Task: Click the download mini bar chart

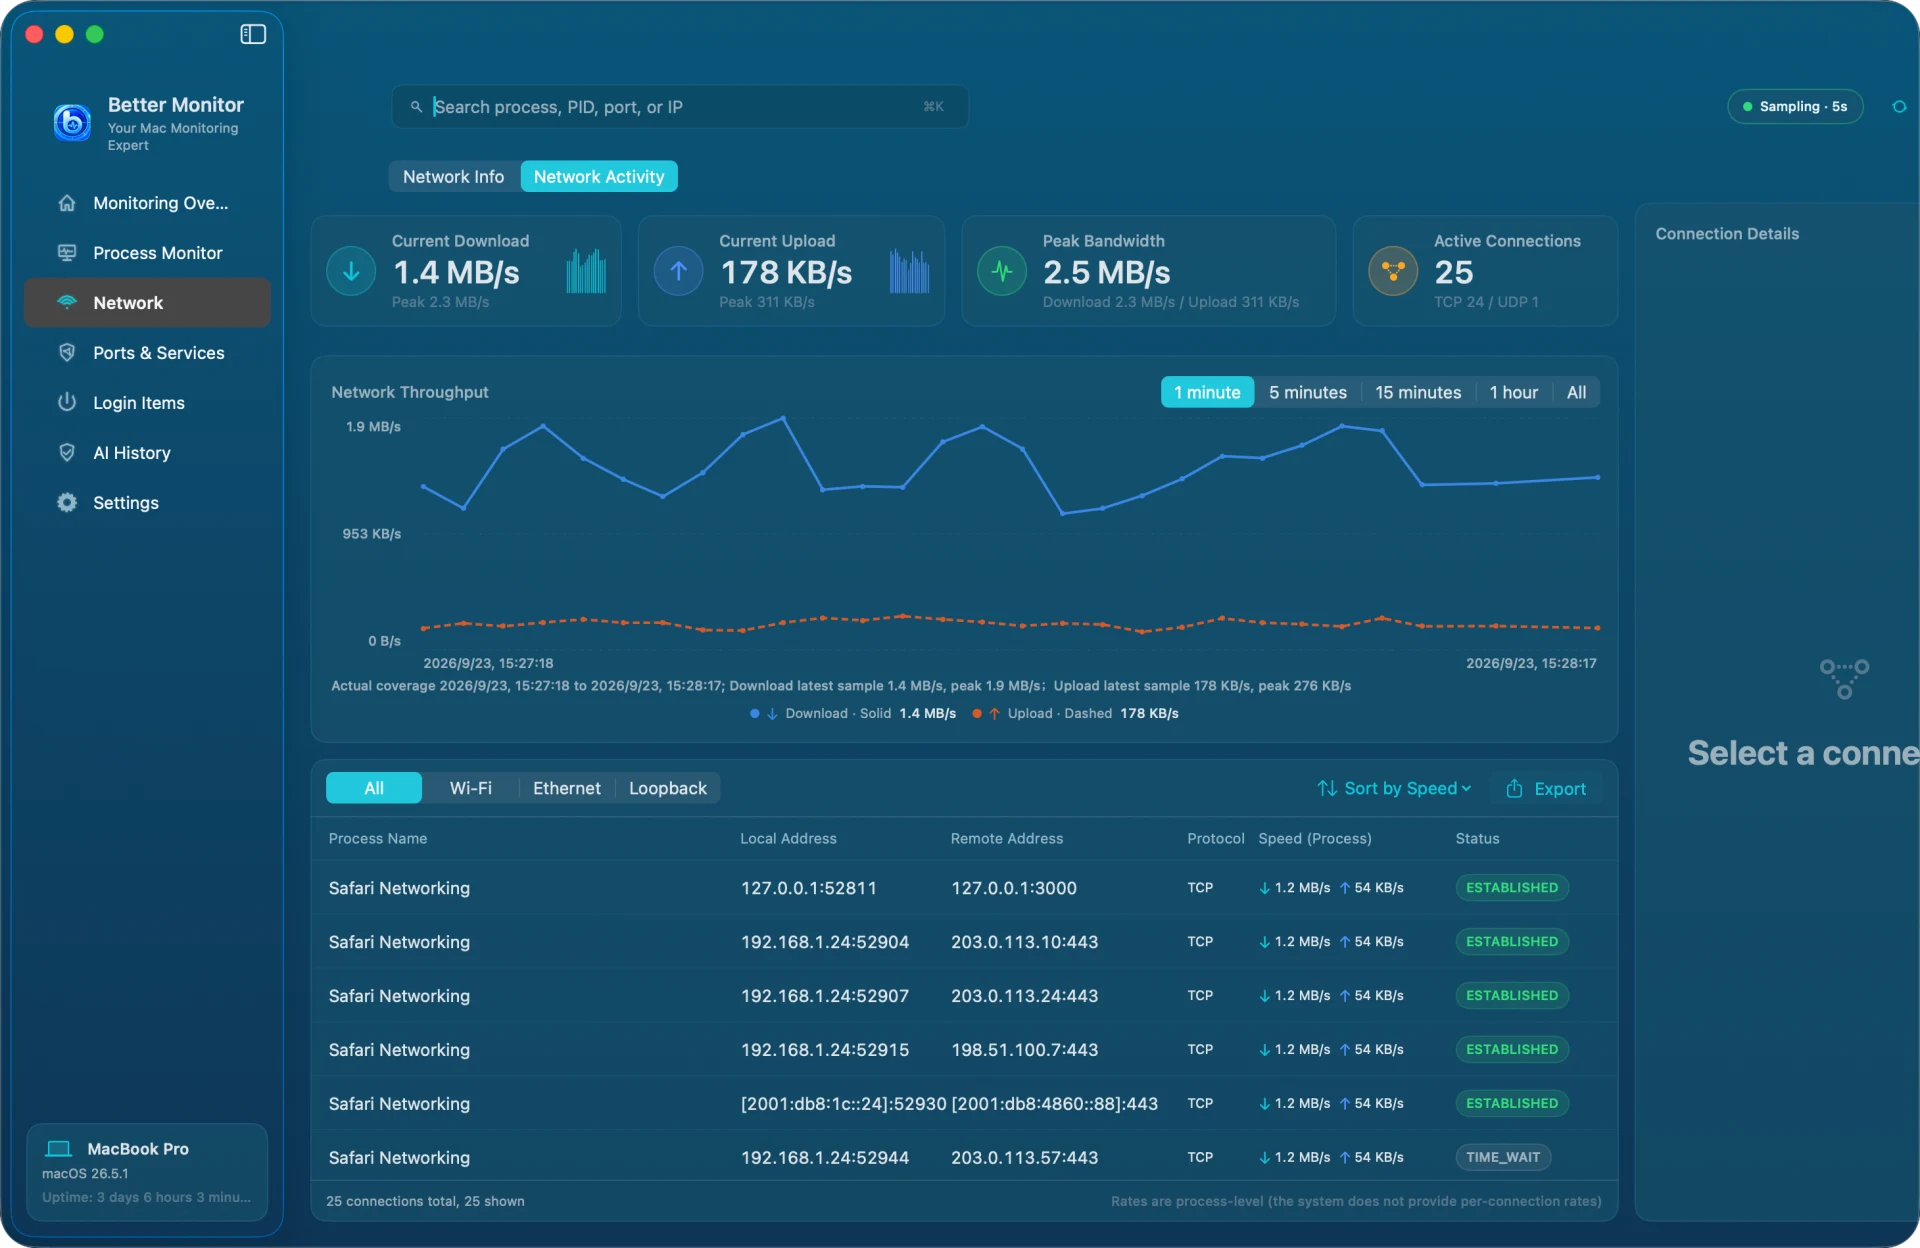Action: point(586,271)
